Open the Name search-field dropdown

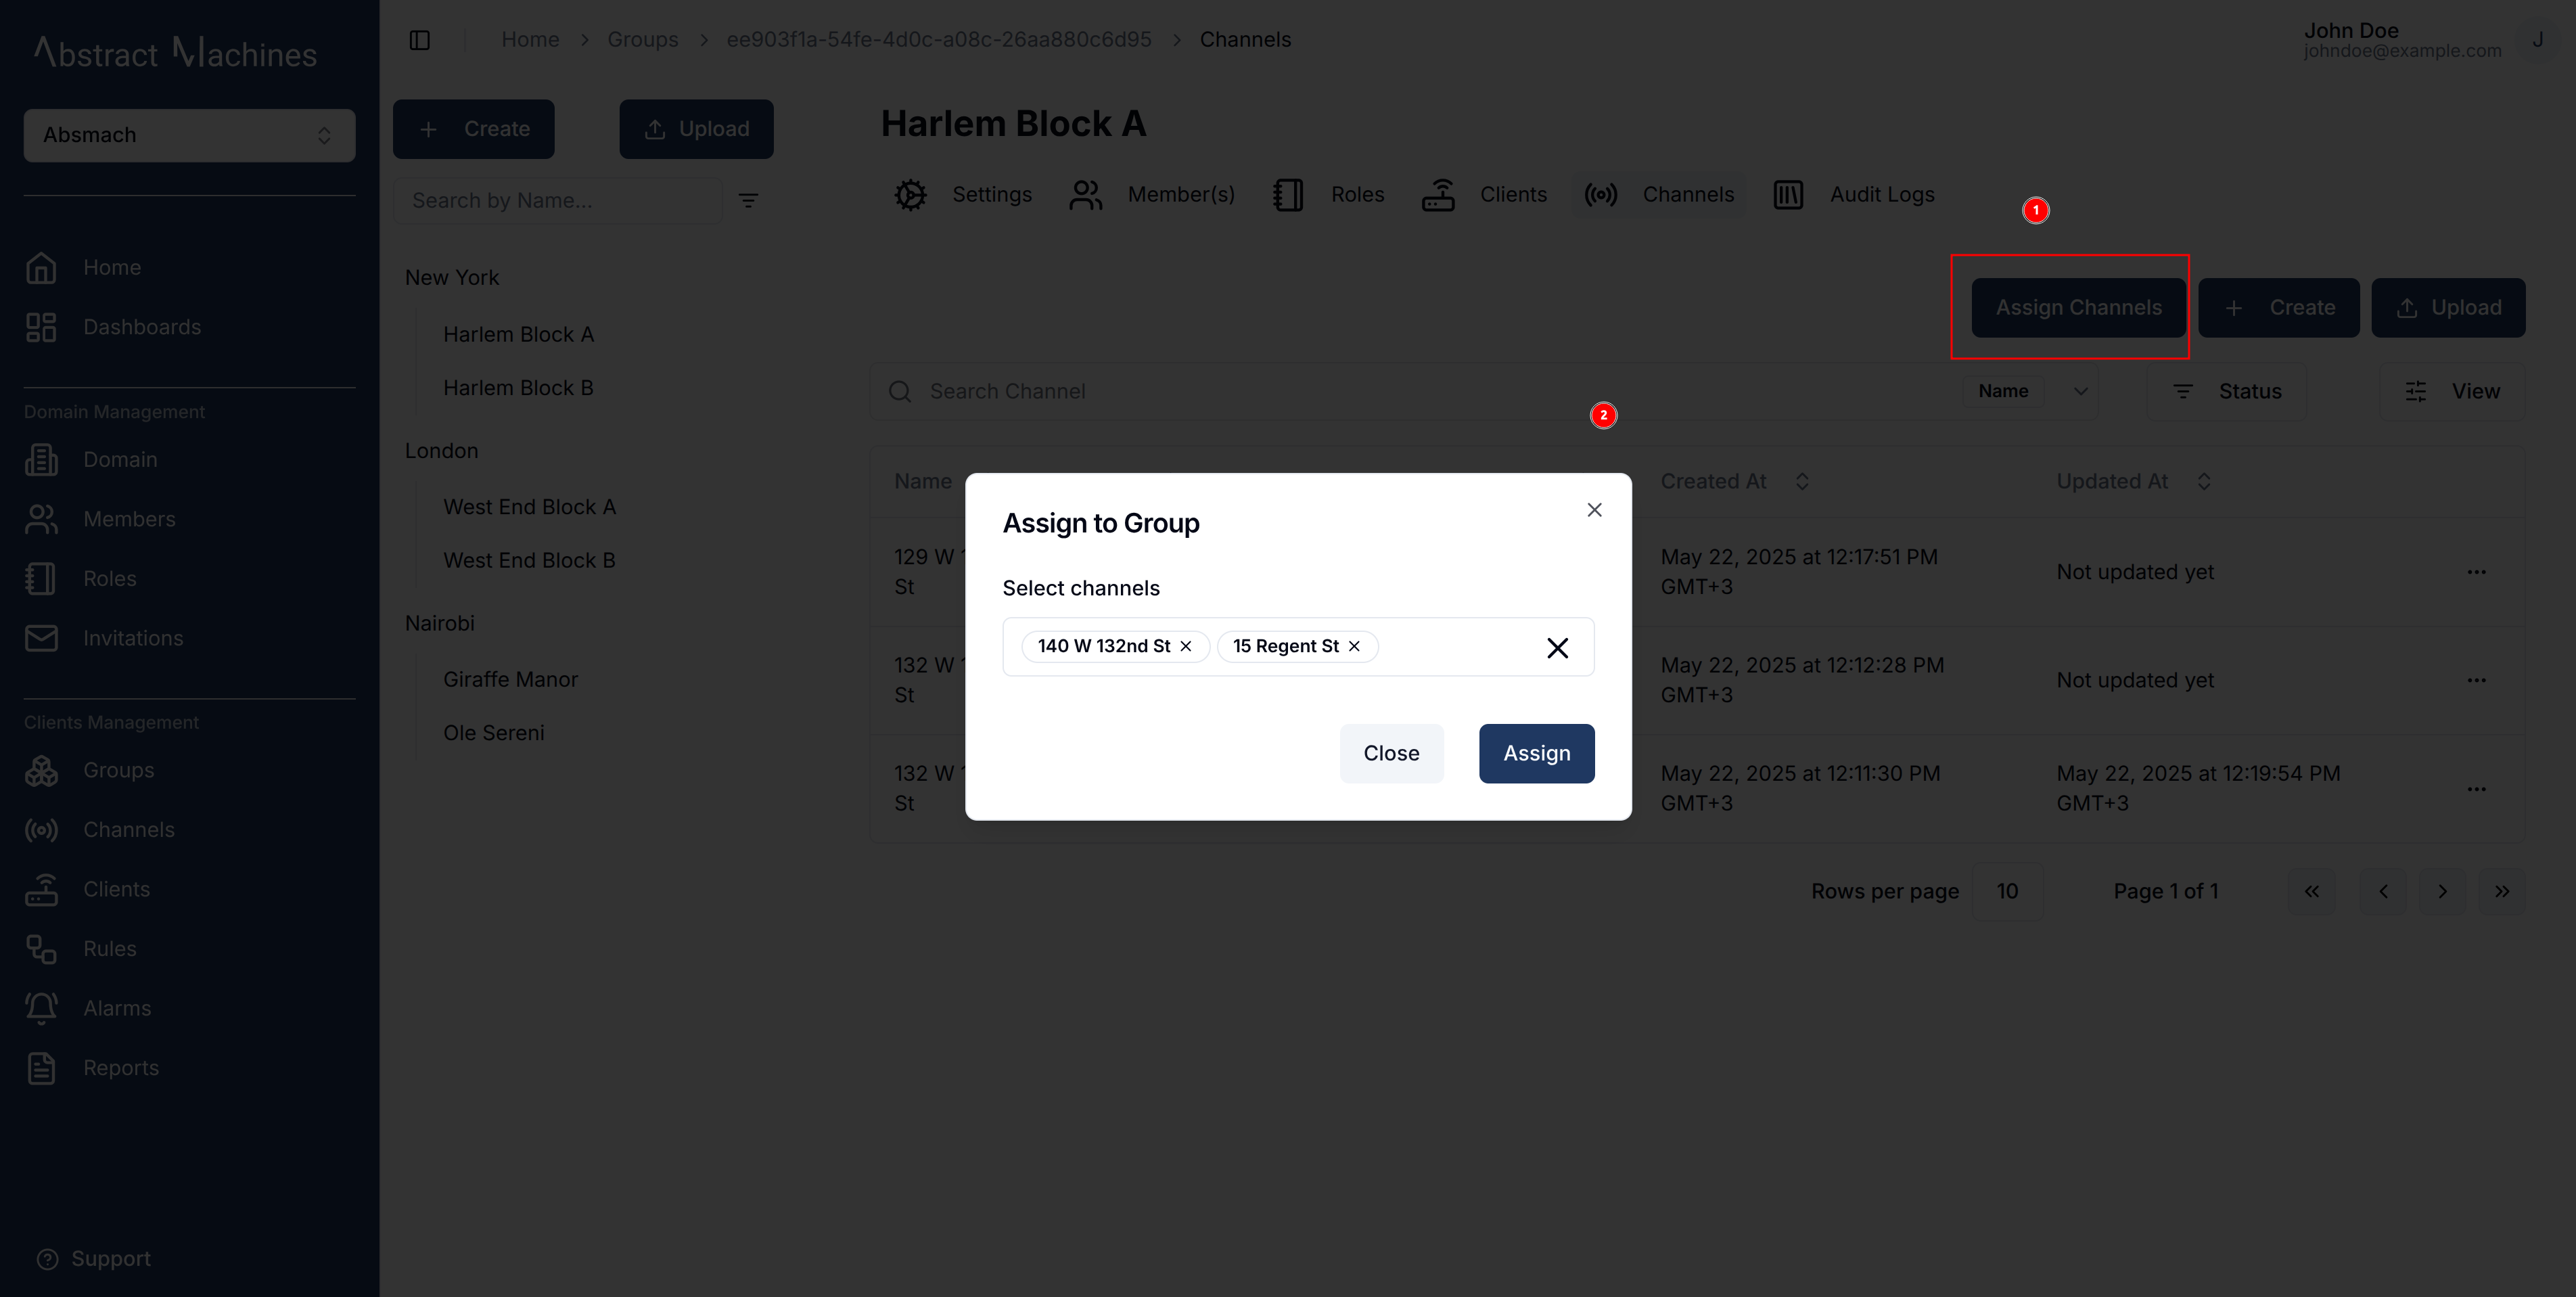click(2030, 391)
